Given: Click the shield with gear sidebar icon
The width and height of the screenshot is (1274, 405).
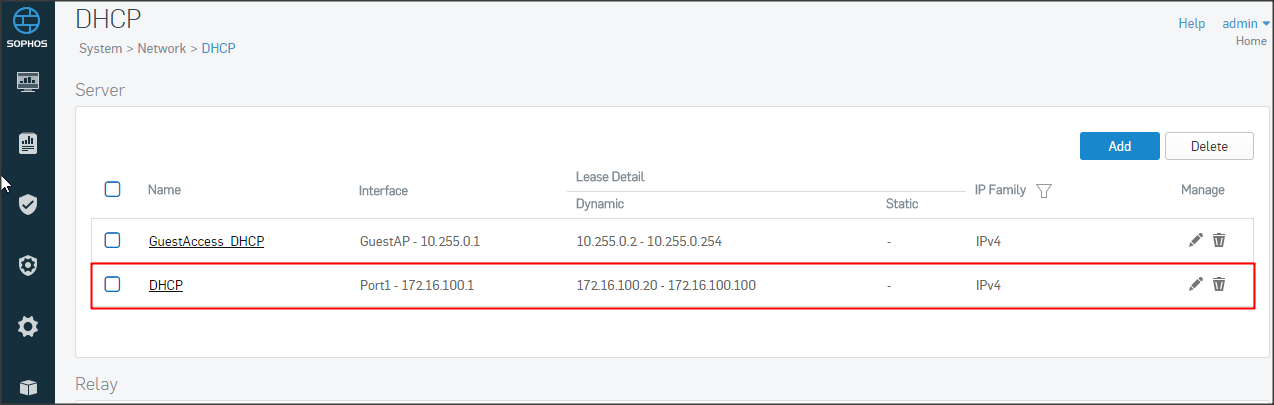Looking at the screenshot, I should tap(28, 265).
